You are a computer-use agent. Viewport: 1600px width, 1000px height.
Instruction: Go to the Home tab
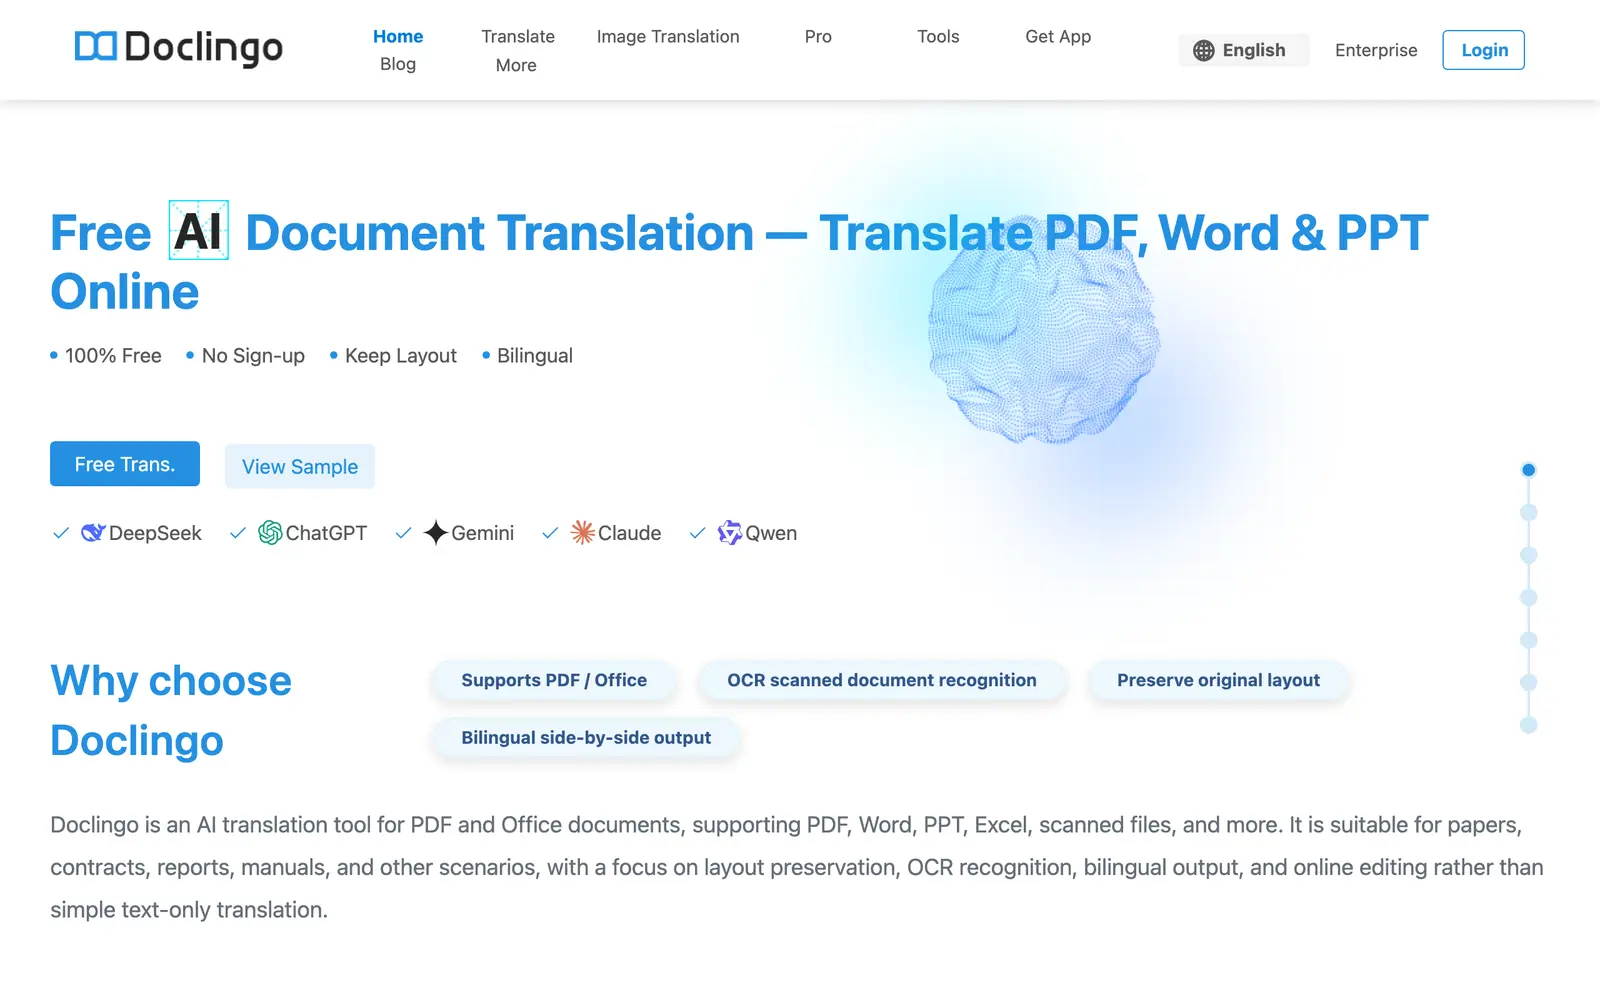tap(398, 36)
